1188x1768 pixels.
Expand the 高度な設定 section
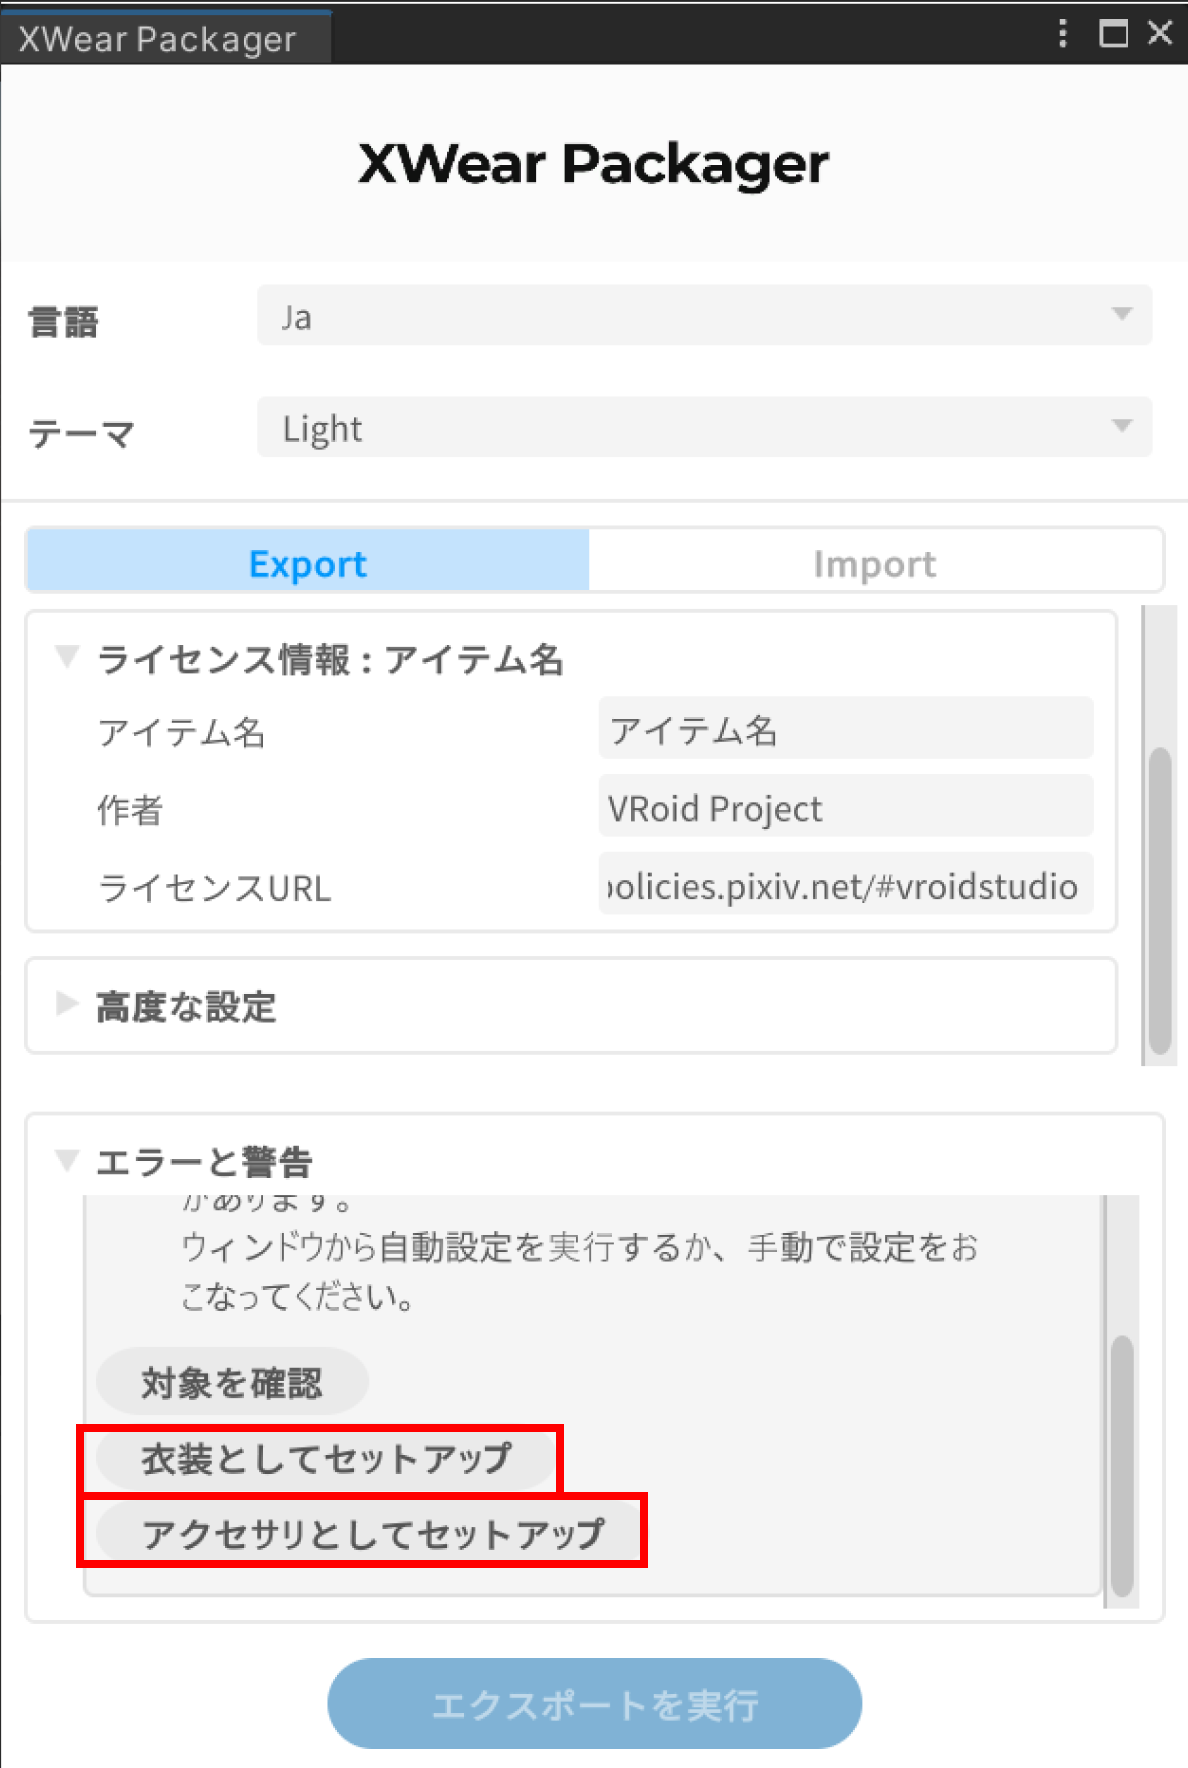(x=67, y=1003)
